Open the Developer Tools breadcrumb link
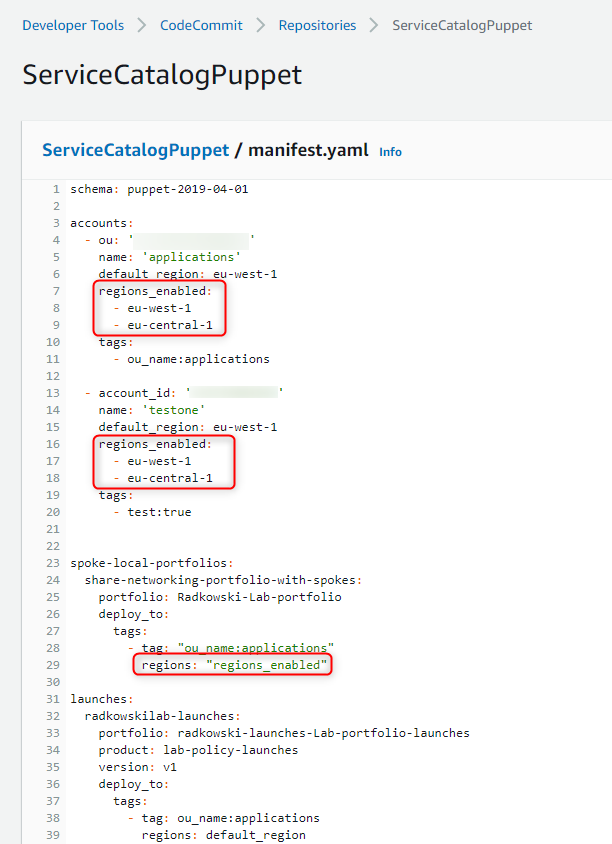 click(x=73, y=25)
